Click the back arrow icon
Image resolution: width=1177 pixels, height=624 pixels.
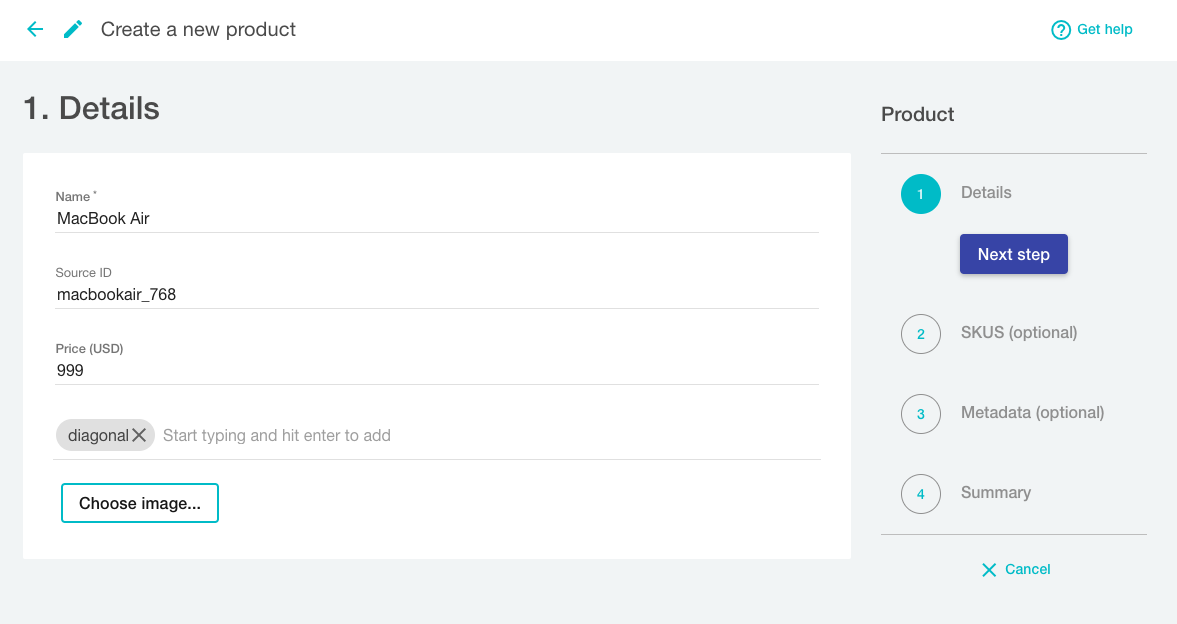pos(35,29)
